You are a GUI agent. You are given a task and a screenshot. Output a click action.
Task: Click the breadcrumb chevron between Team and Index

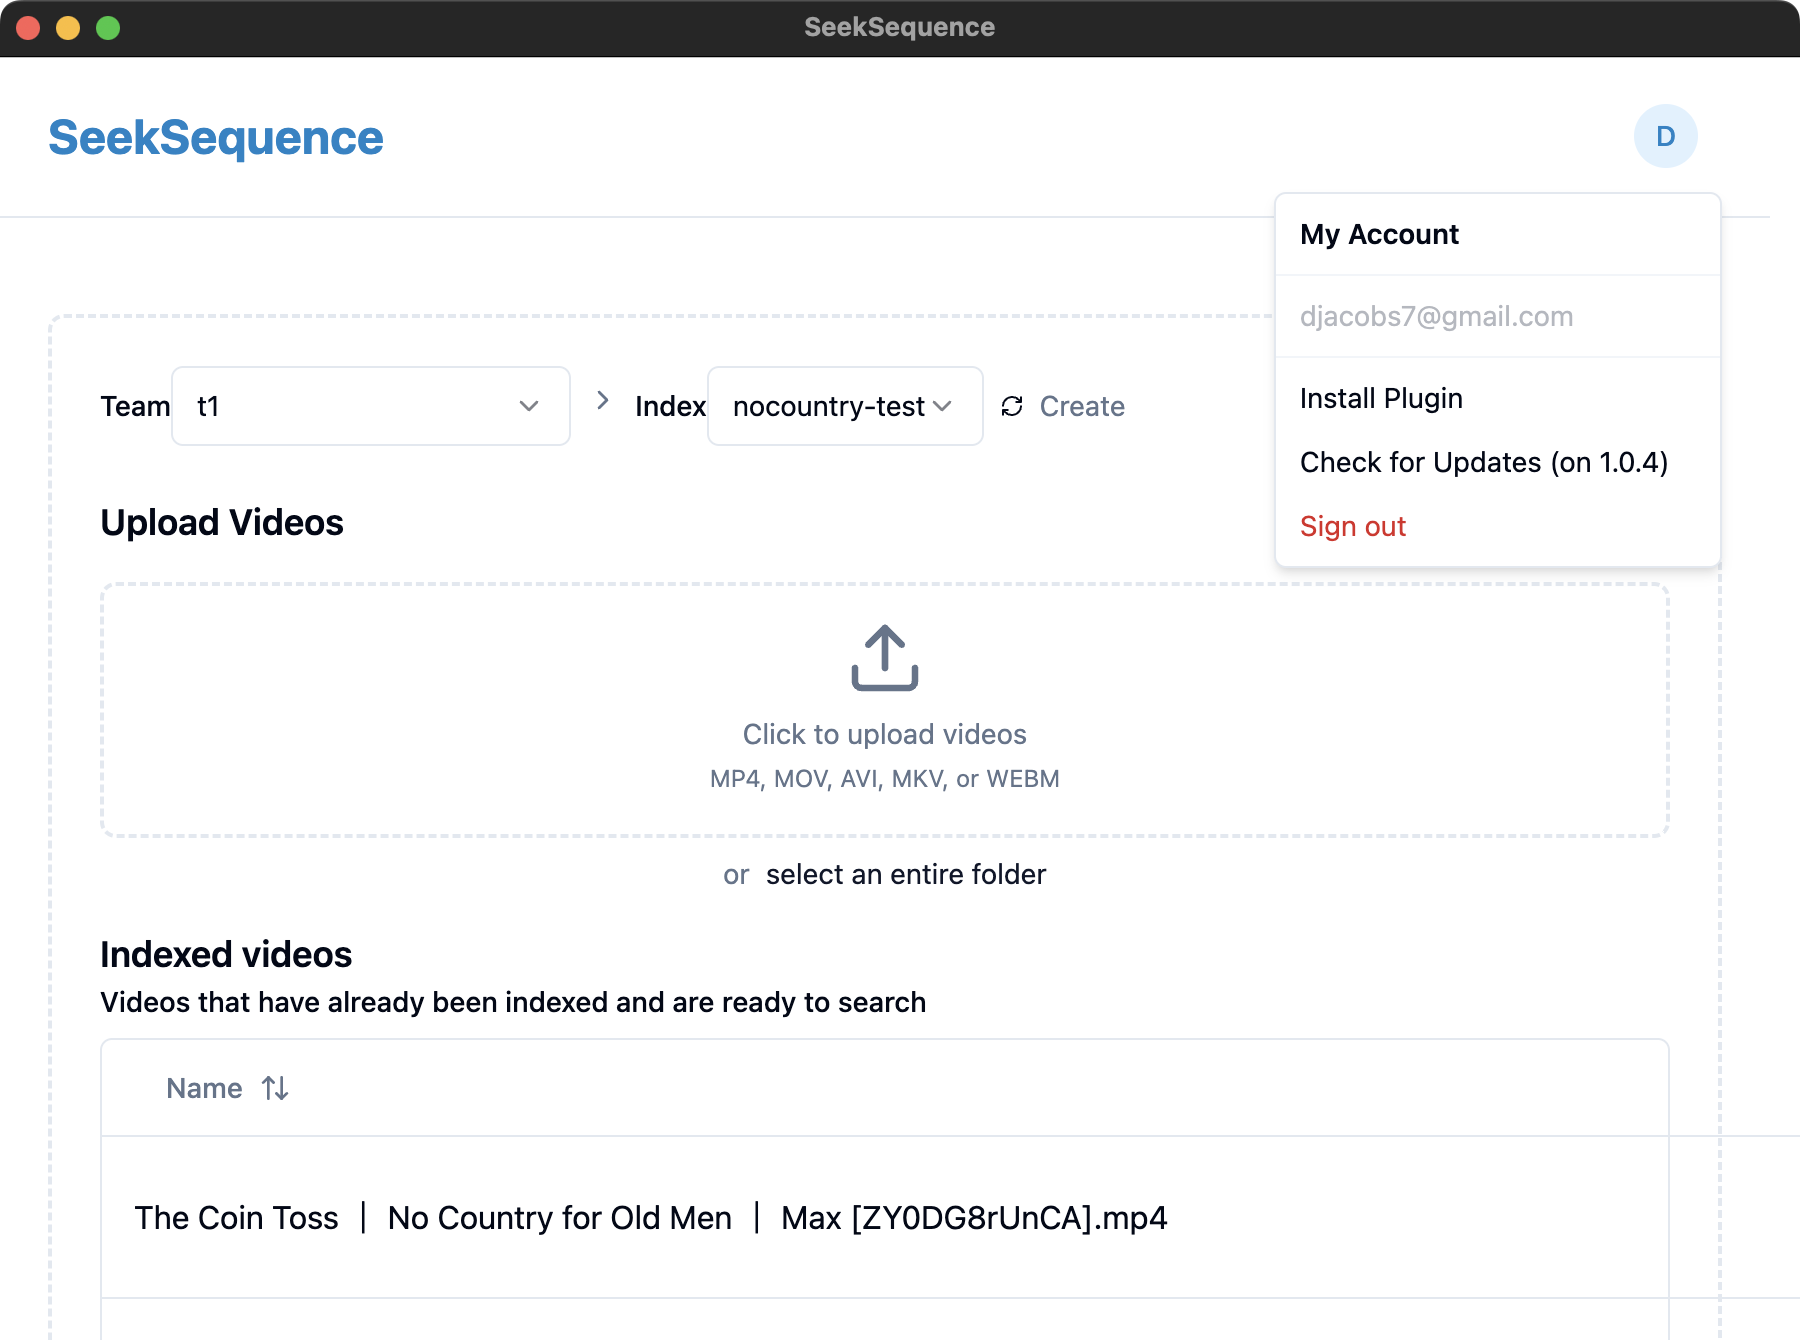click(602, 400)
